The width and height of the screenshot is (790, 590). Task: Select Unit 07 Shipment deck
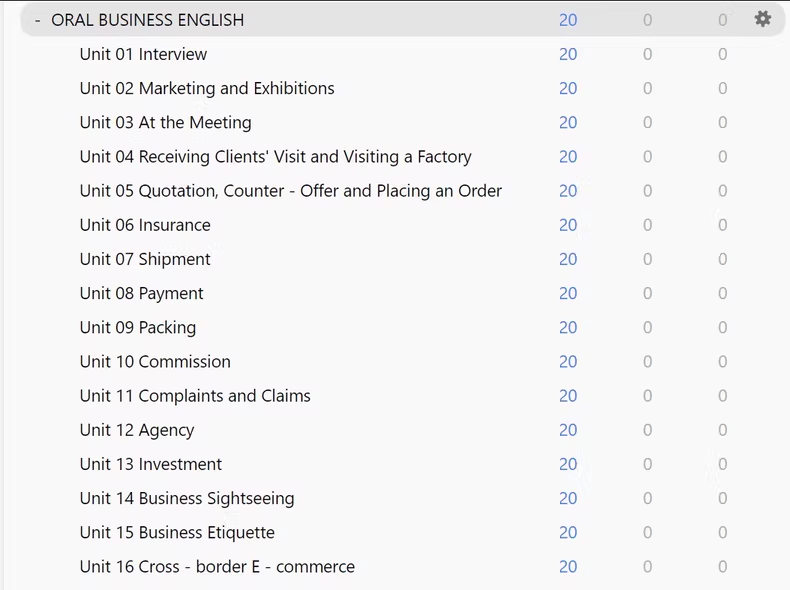[145, 259]
